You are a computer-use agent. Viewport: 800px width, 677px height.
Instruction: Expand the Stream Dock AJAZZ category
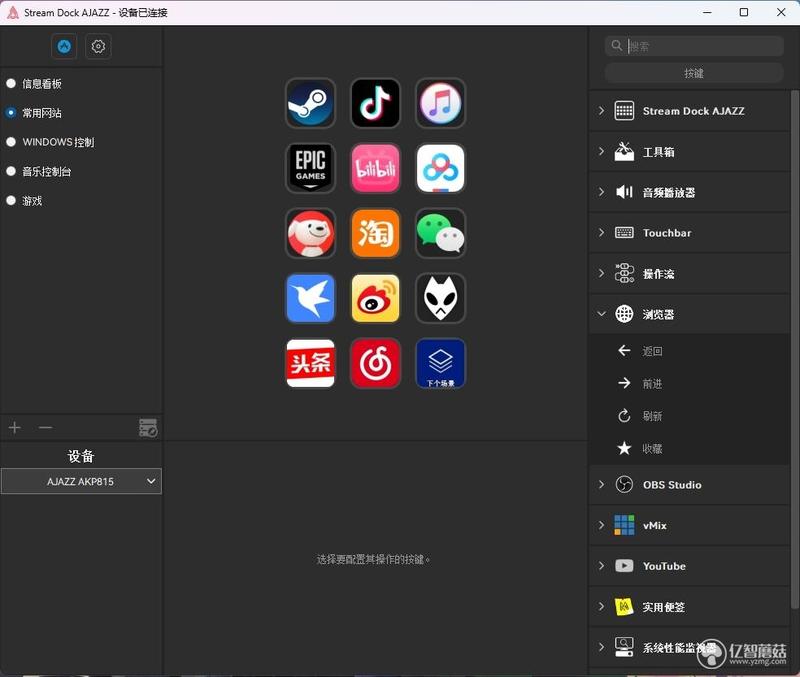pos(691,111)
